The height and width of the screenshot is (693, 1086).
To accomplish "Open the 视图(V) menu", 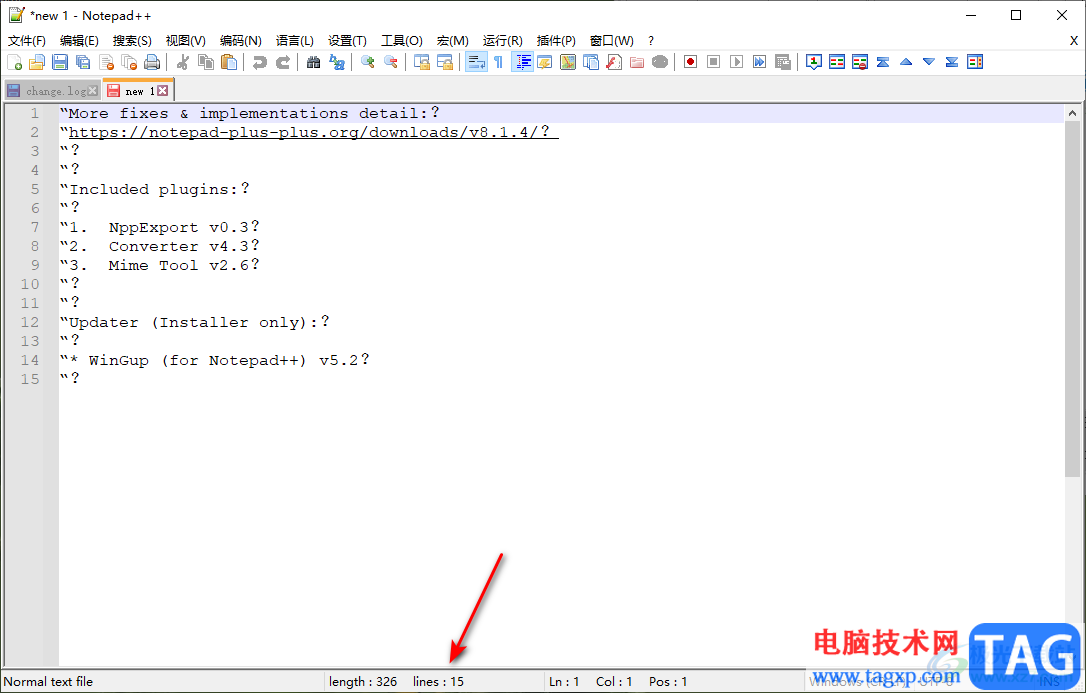I will coord(186,41).
